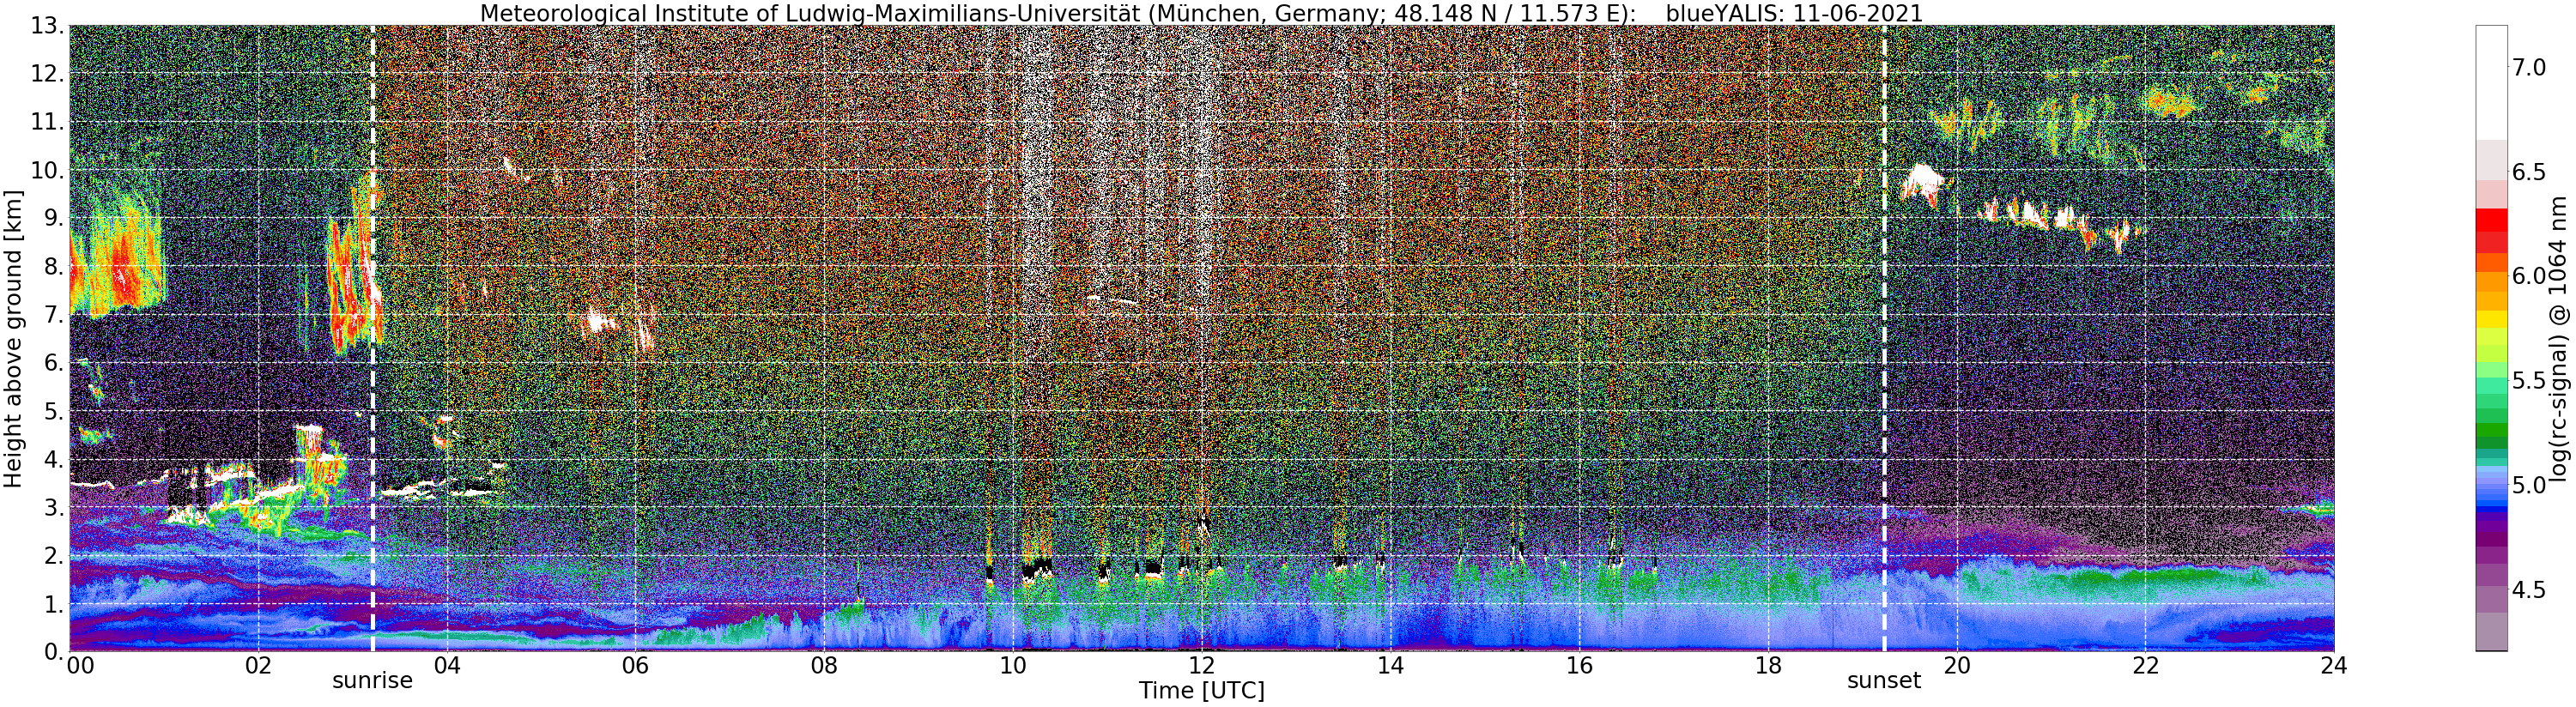Click the '14' time tick label
Screen dimensions: 2576x707
click(x=1390, y=666)
